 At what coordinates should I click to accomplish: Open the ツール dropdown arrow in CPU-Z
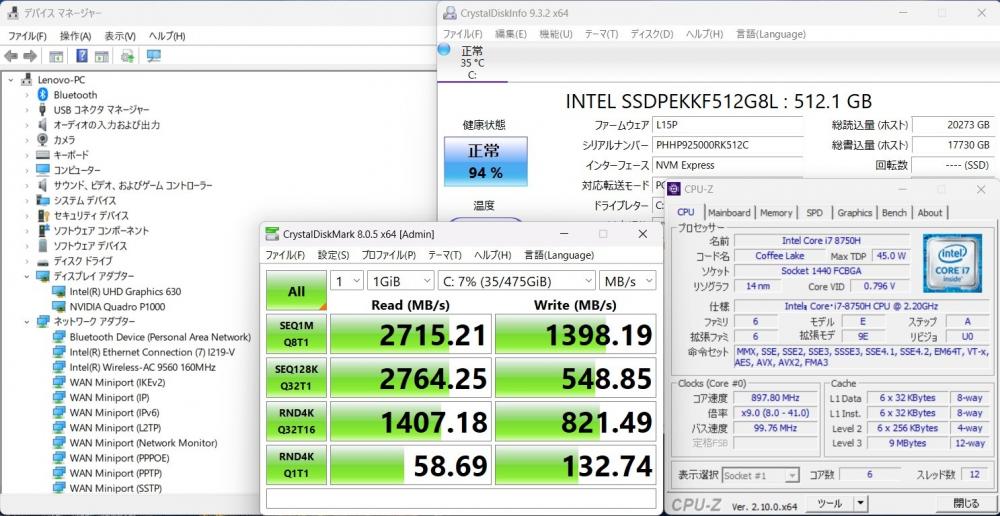[861, 503]
